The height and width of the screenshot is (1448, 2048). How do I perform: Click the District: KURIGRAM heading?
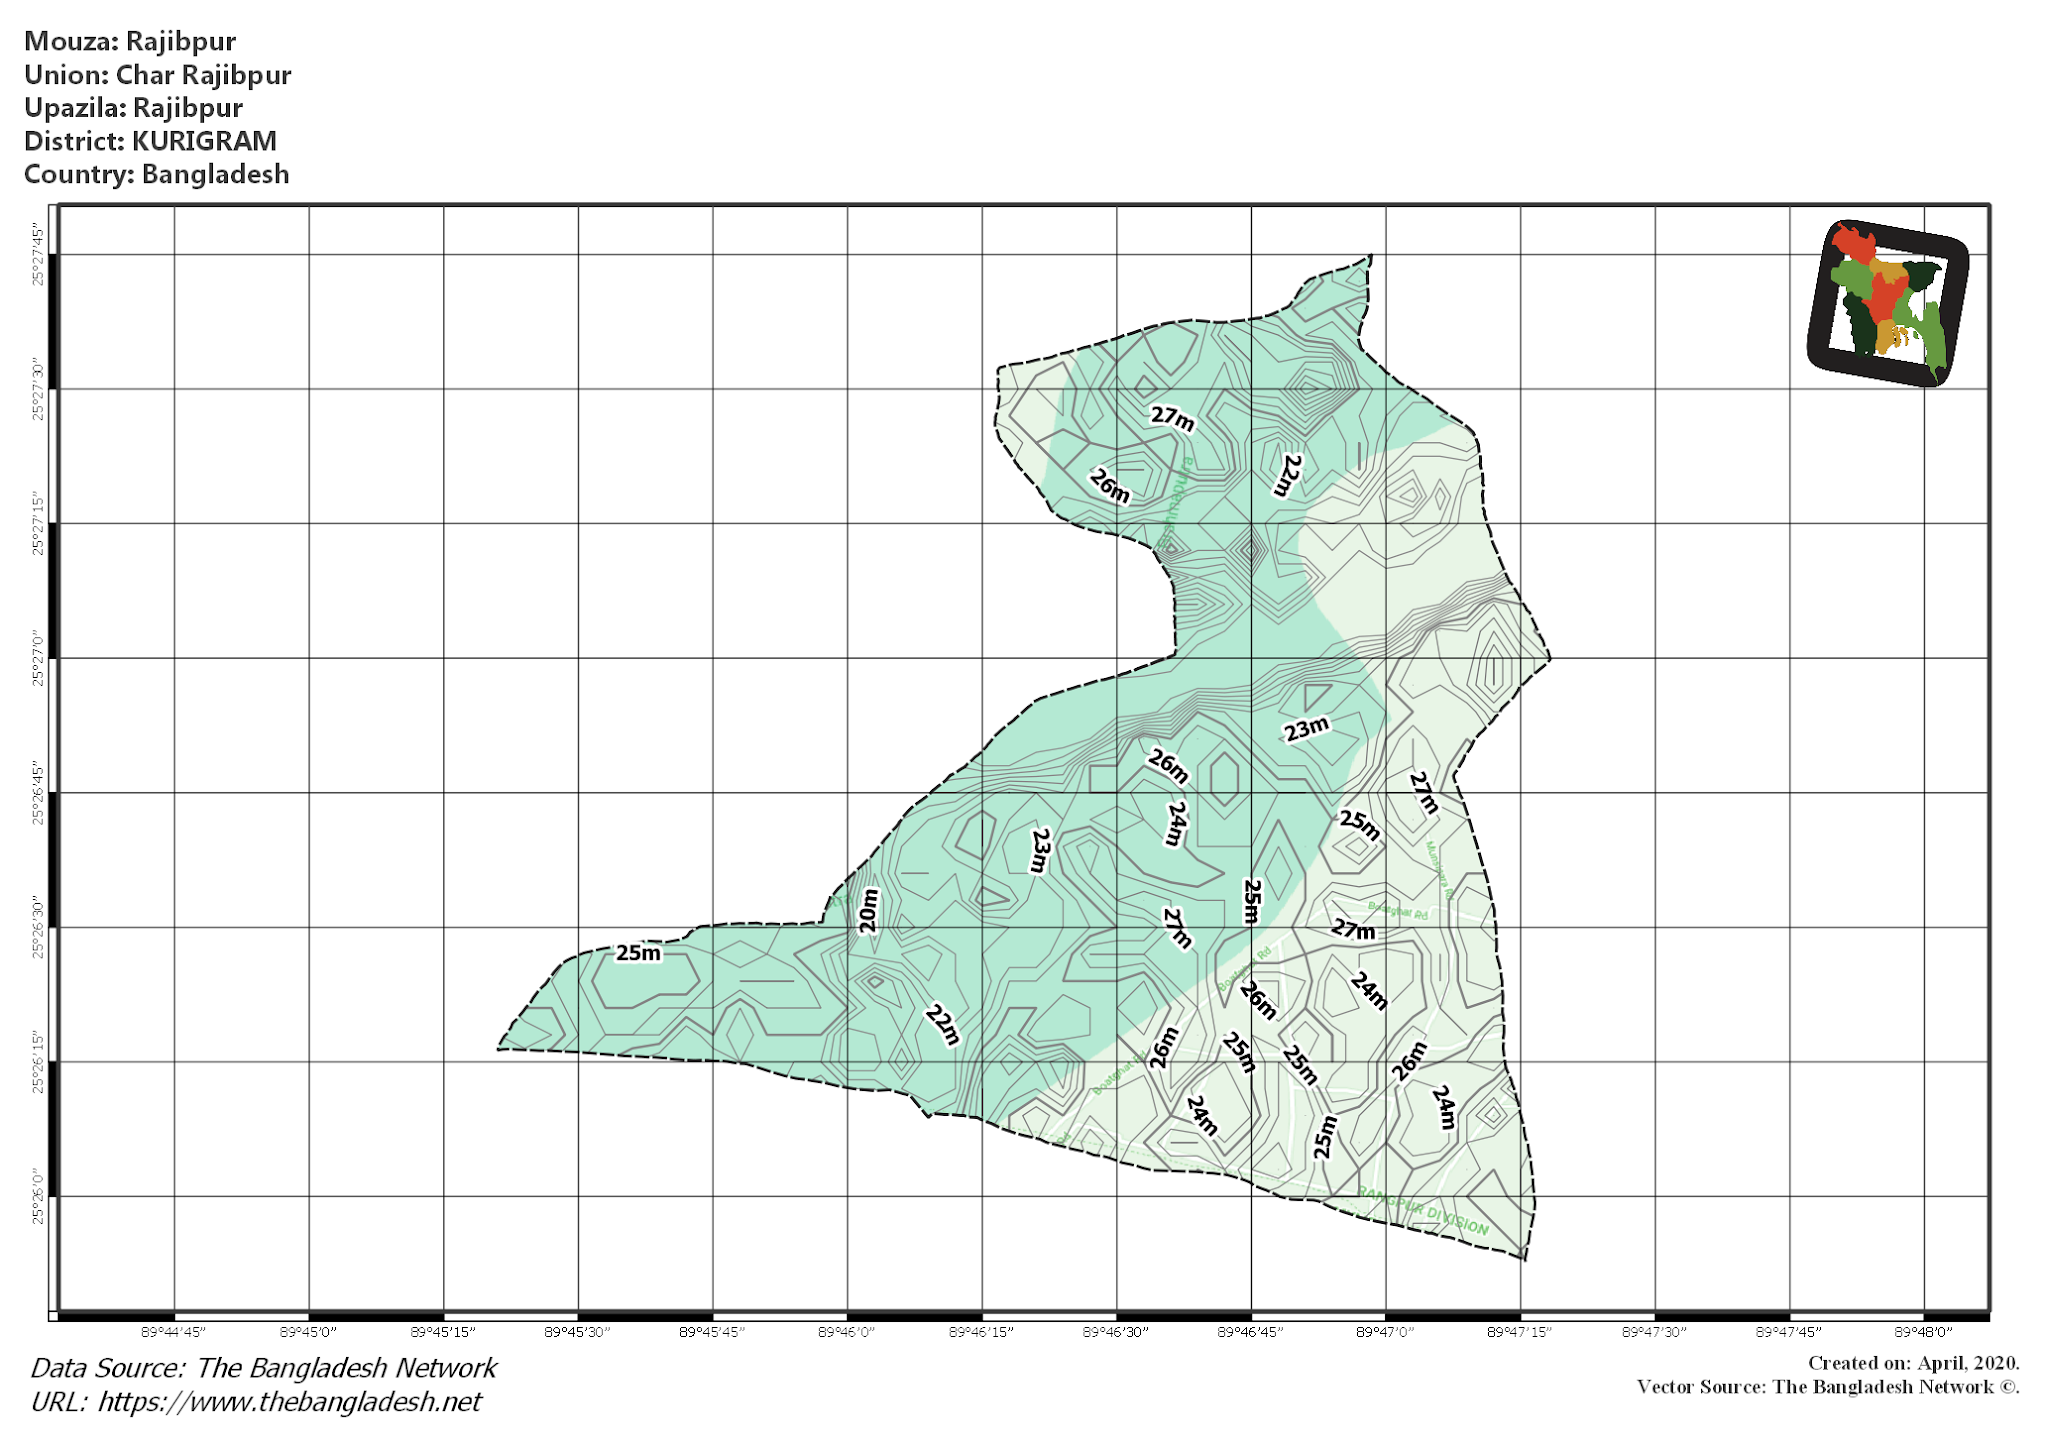tap(152, 141)
